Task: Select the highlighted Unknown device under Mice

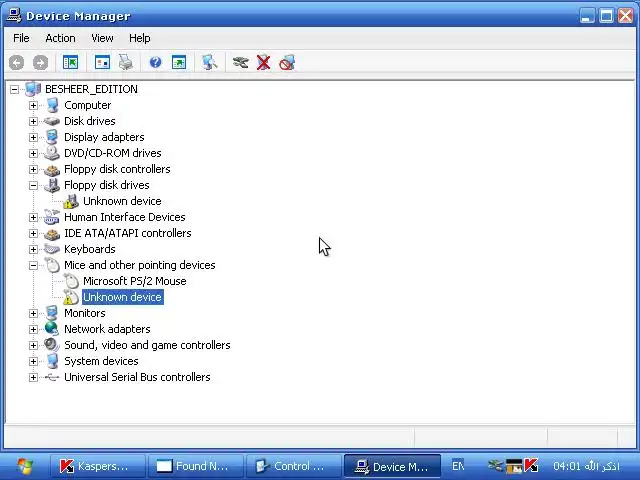Action: tap(122, 297)
